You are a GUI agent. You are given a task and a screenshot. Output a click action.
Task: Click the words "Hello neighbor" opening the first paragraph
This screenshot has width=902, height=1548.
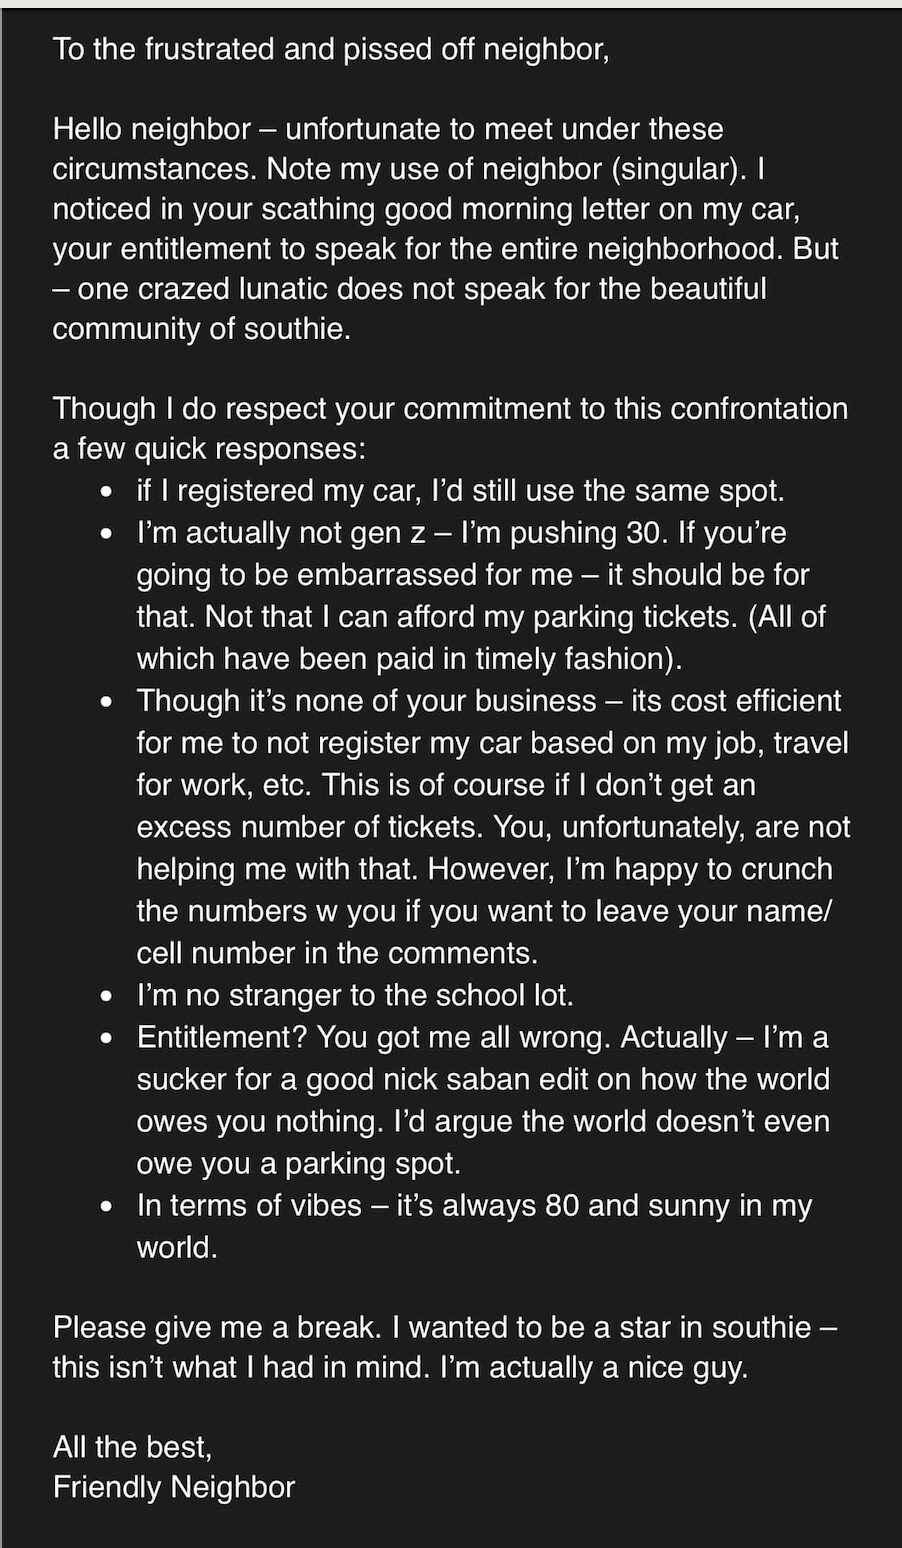pyautogui.click(x=151, y=129)
